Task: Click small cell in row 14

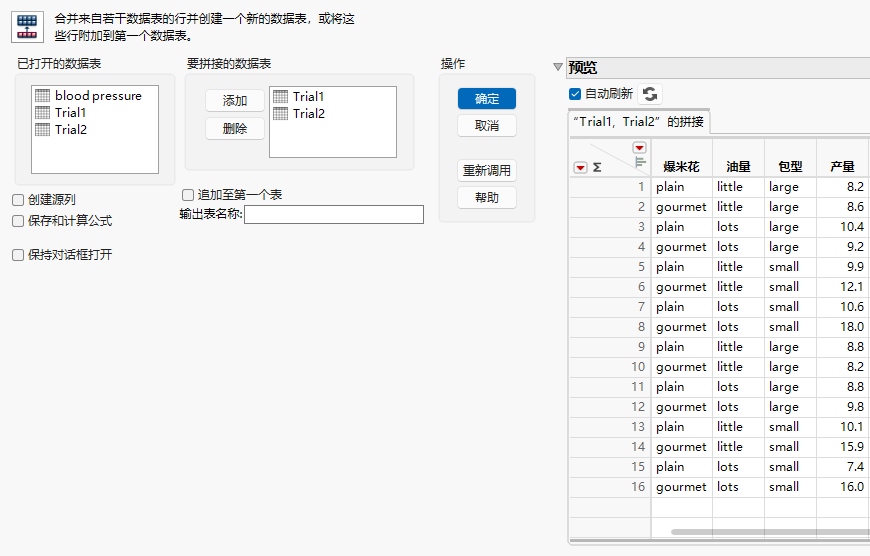Action: point(791,447)
